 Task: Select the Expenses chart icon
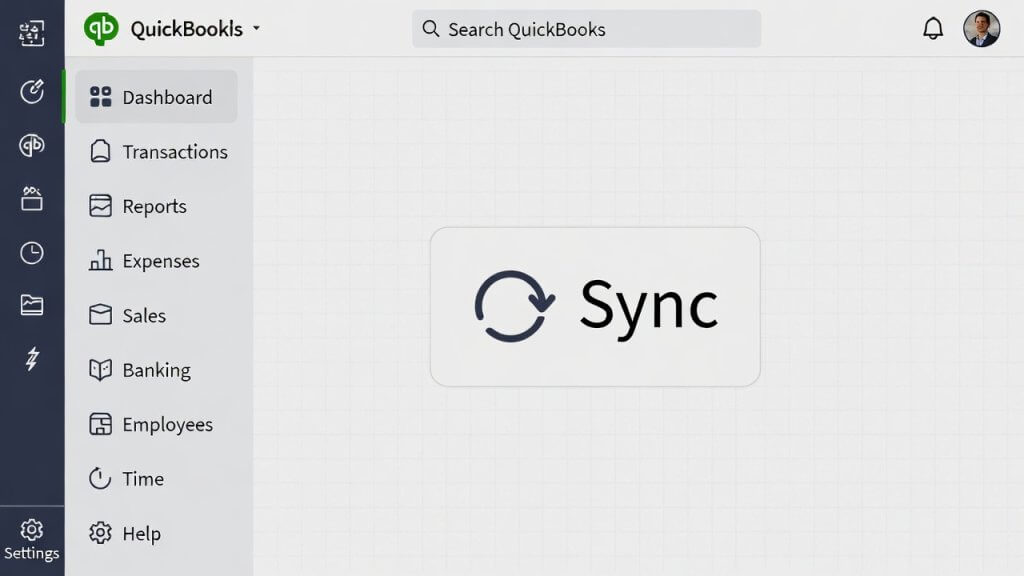point(101,261)
